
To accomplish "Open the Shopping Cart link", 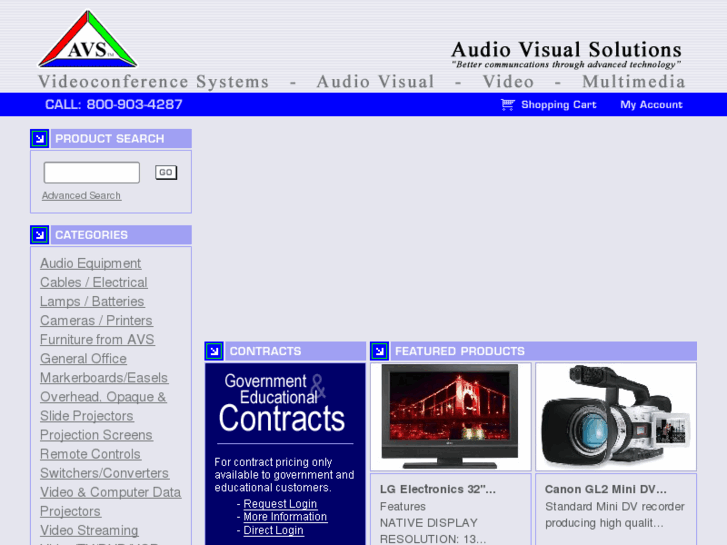I will [x=558, y=104].
